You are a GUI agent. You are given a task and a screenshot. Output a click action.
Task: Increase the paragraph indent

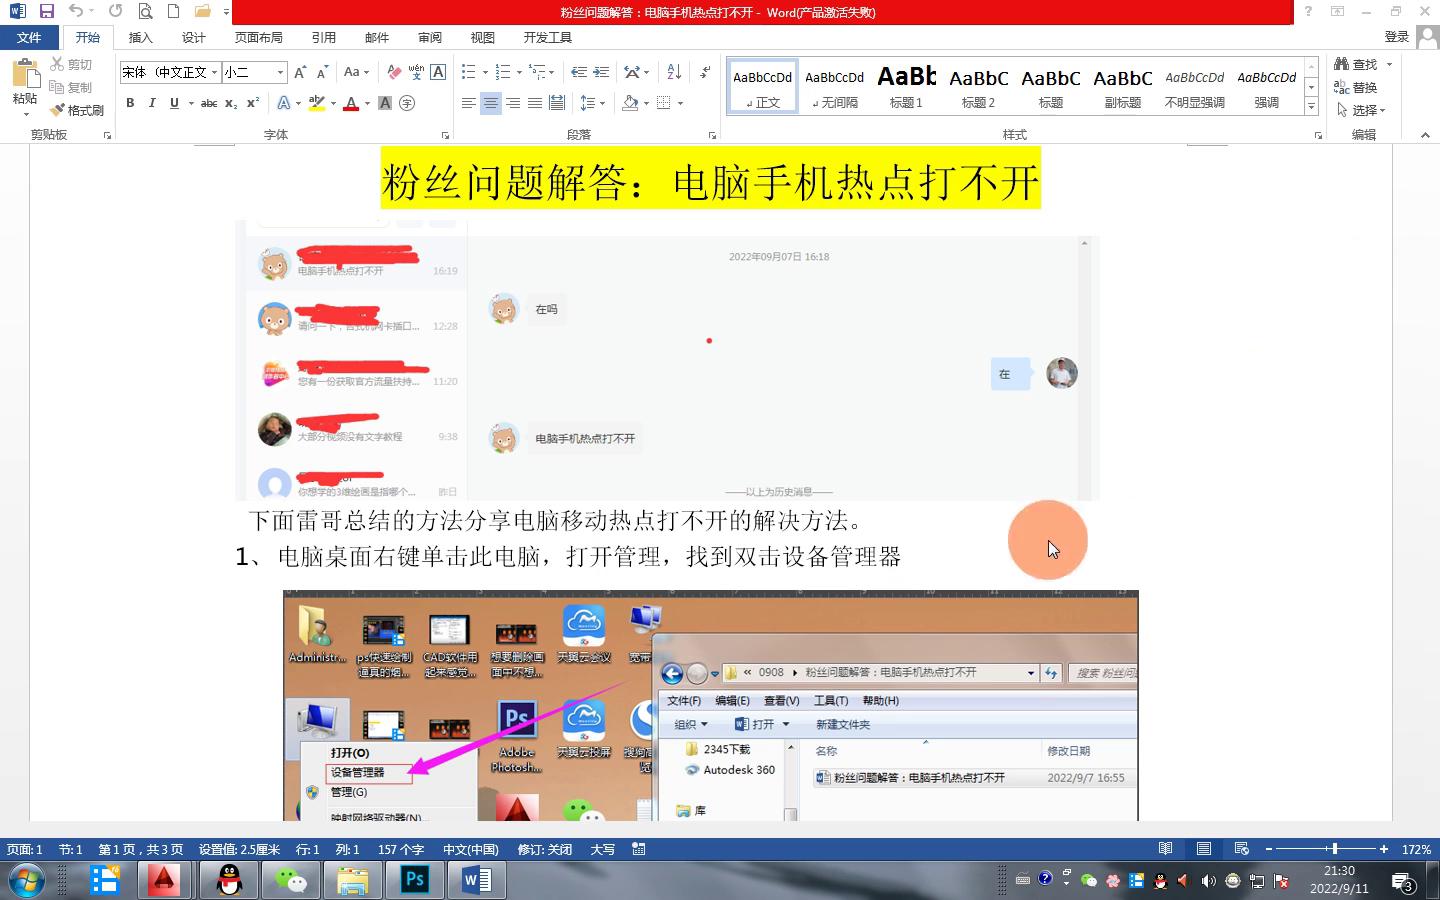click(601, 72)
